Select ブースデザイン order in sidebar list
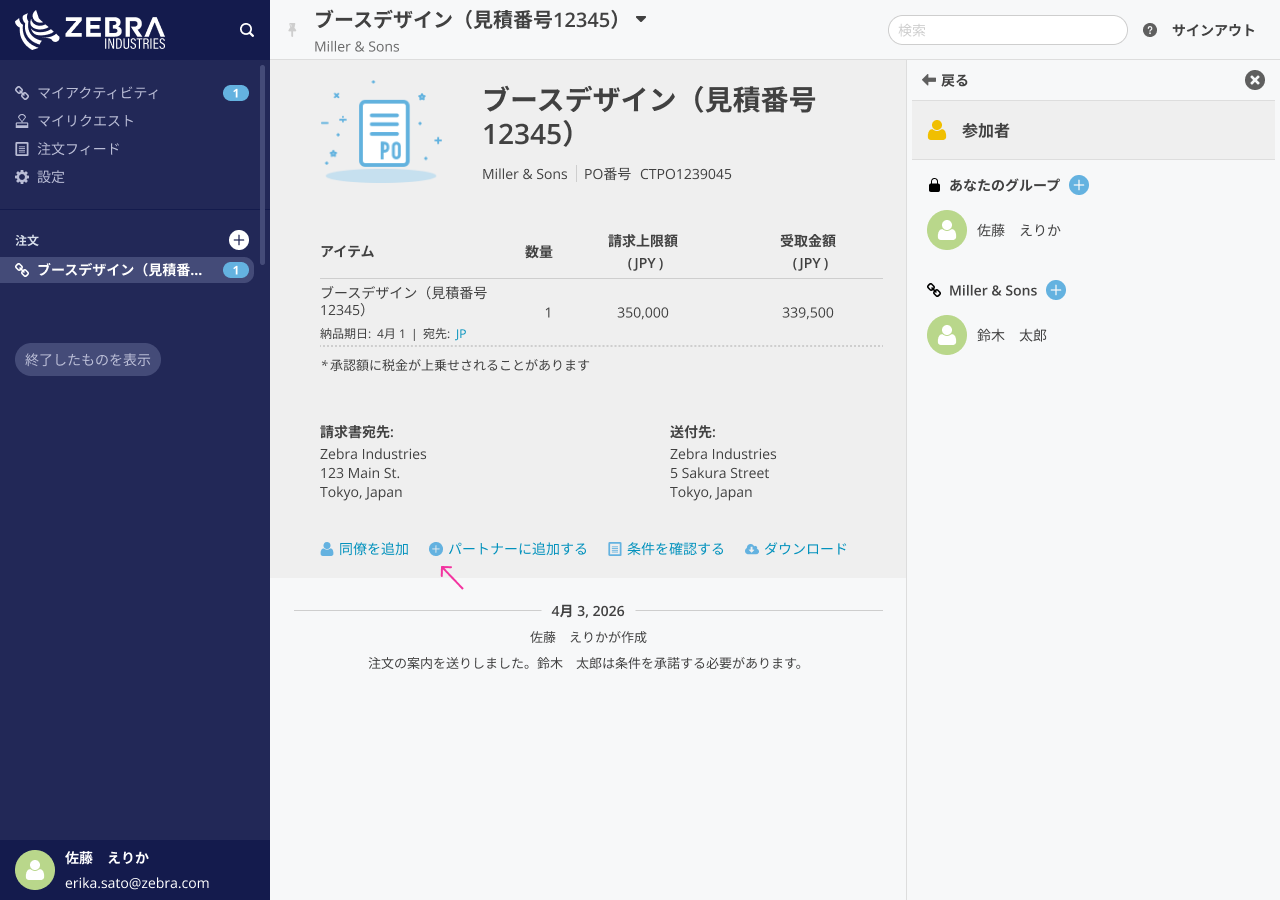 pyautogui.click(x=127, y=270)
